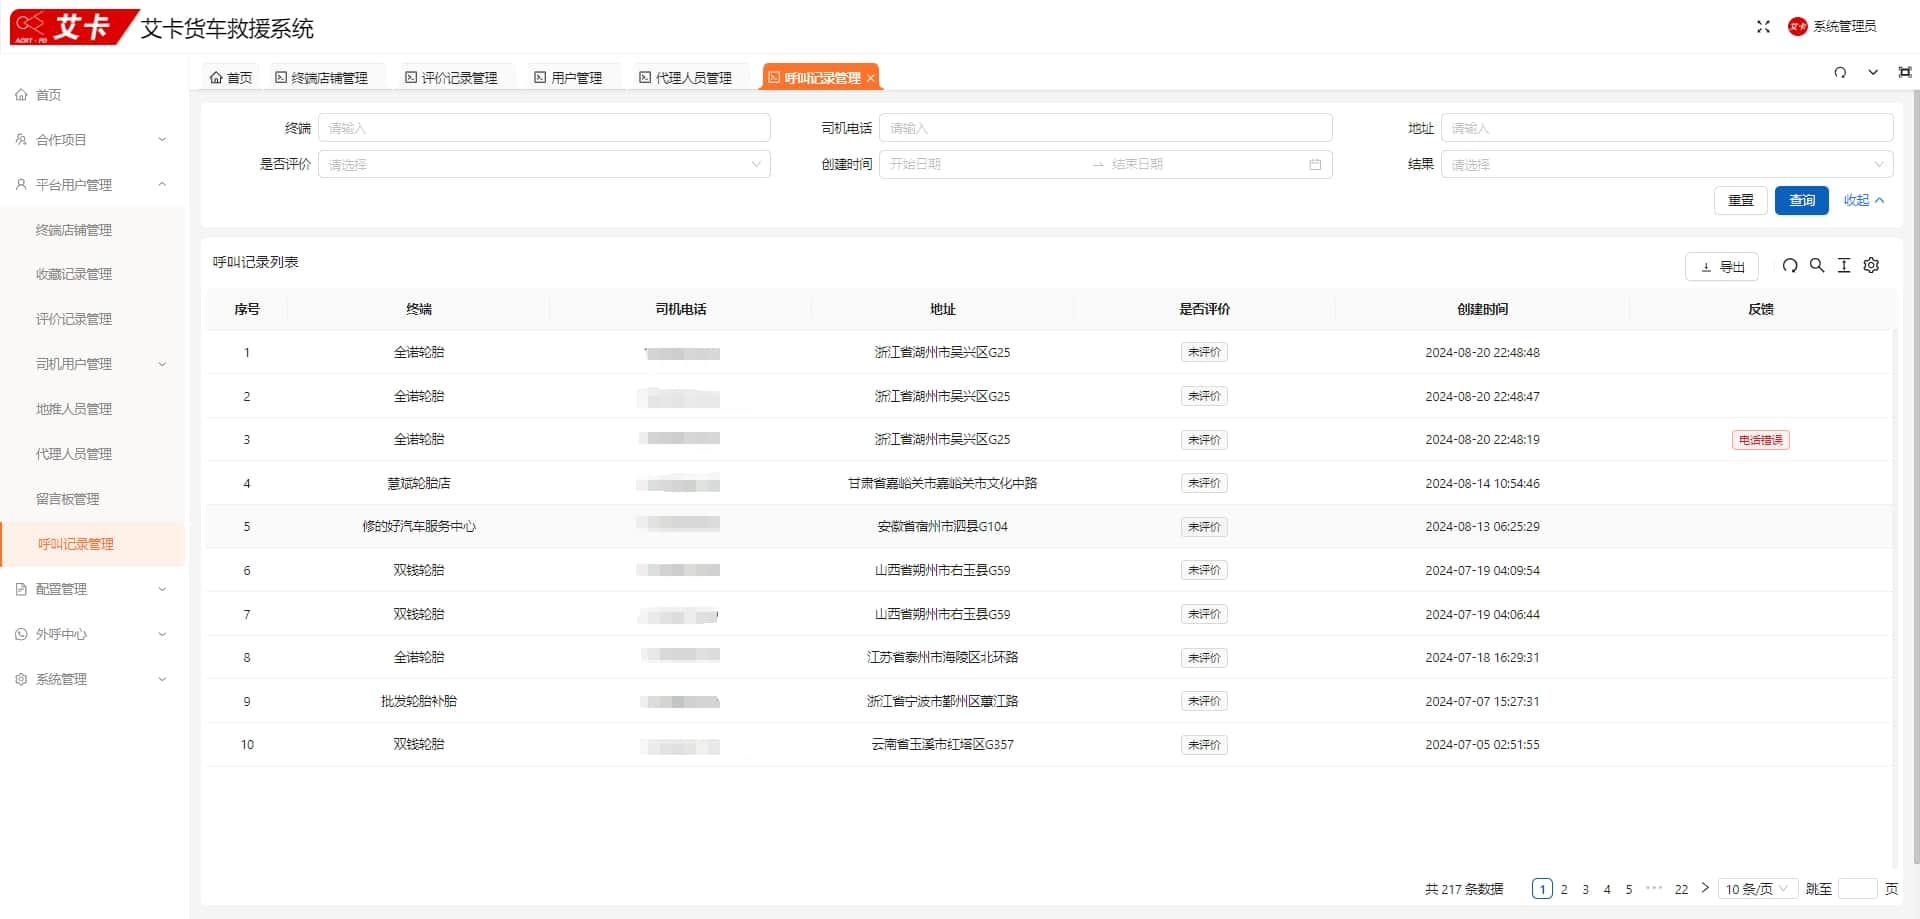
Task: Focus the 司机电话 filter input
Action: pos(1106,128)
